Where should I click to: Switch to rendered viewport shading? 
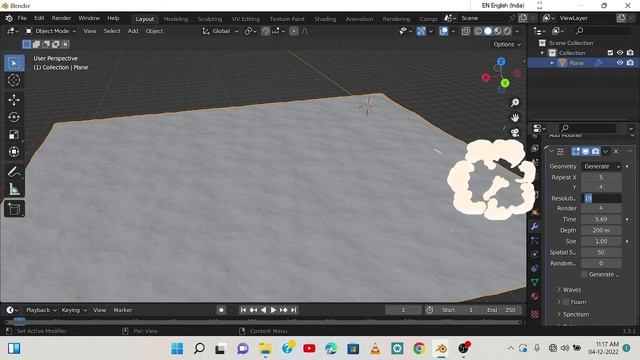pos(507,31)
